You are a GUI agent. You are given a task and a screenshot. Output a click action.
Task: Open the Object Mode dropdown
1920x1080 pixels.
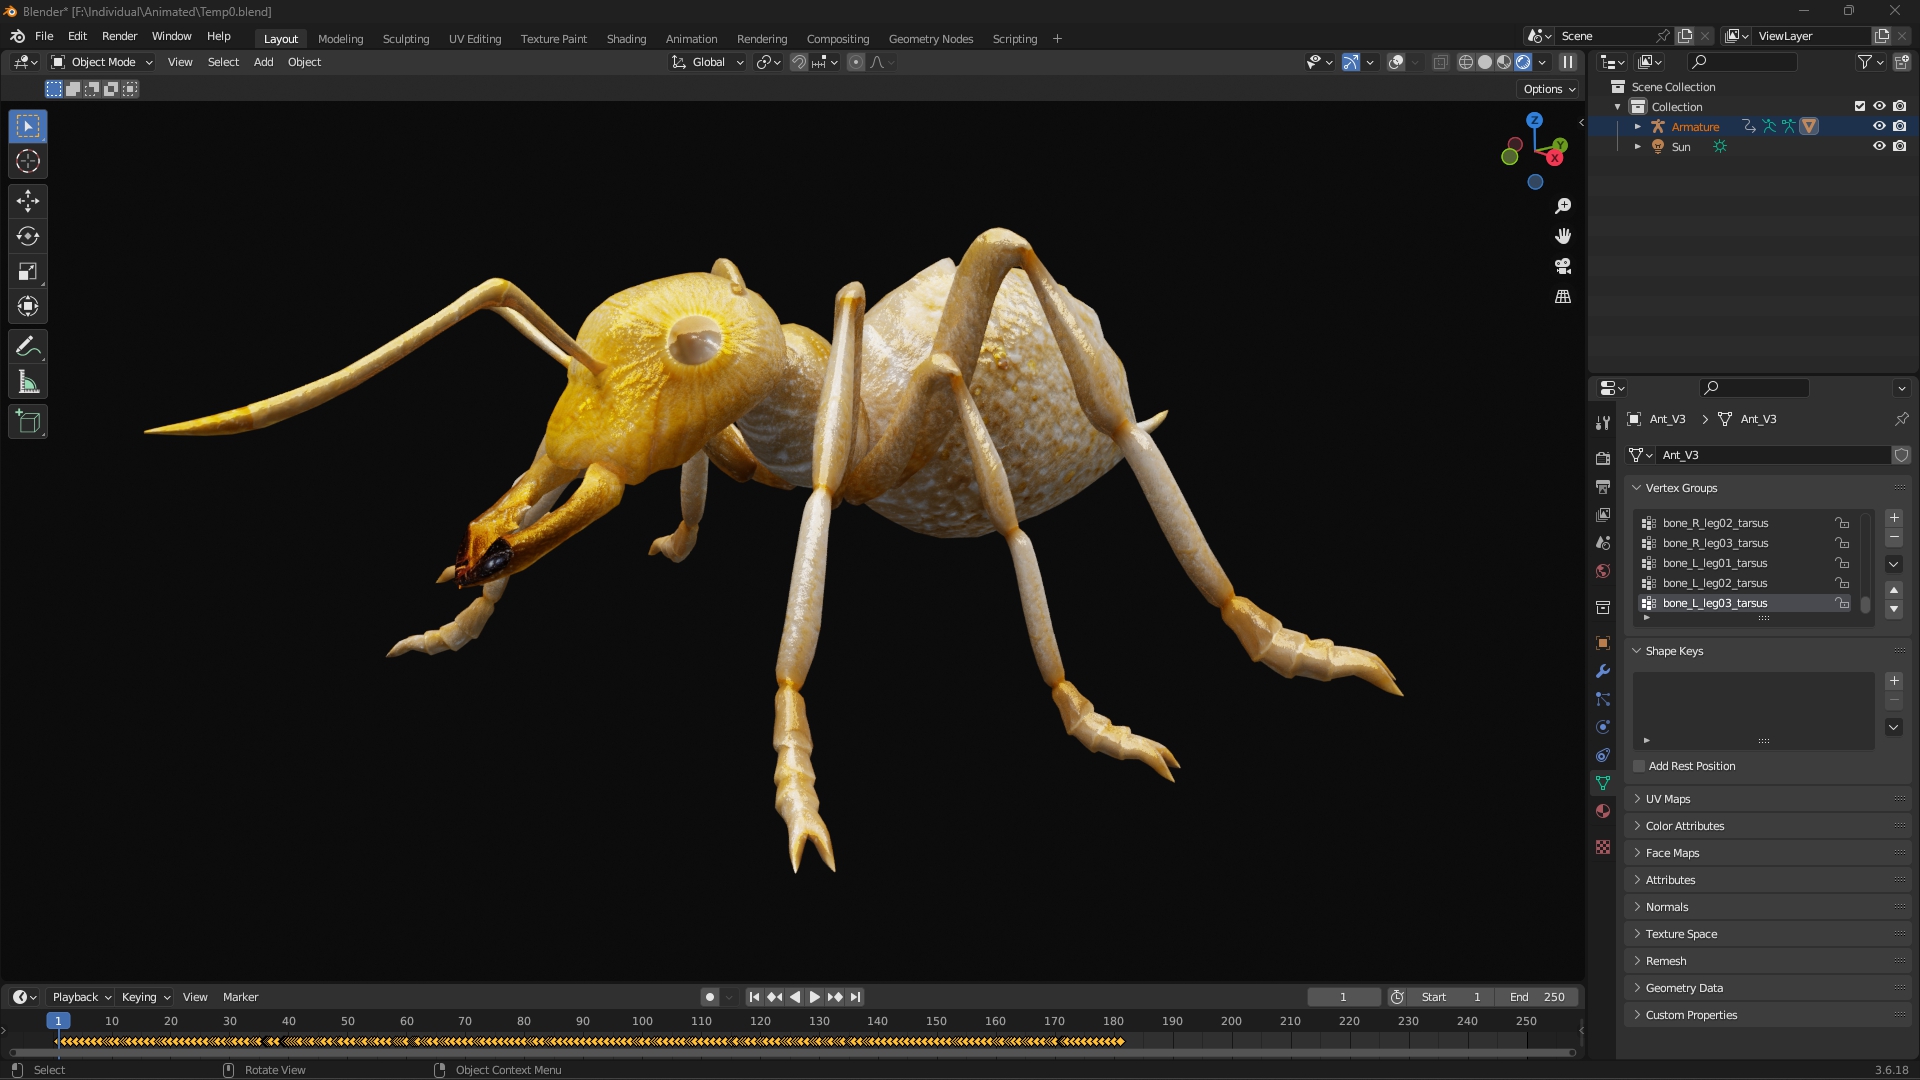pos(102,62)
